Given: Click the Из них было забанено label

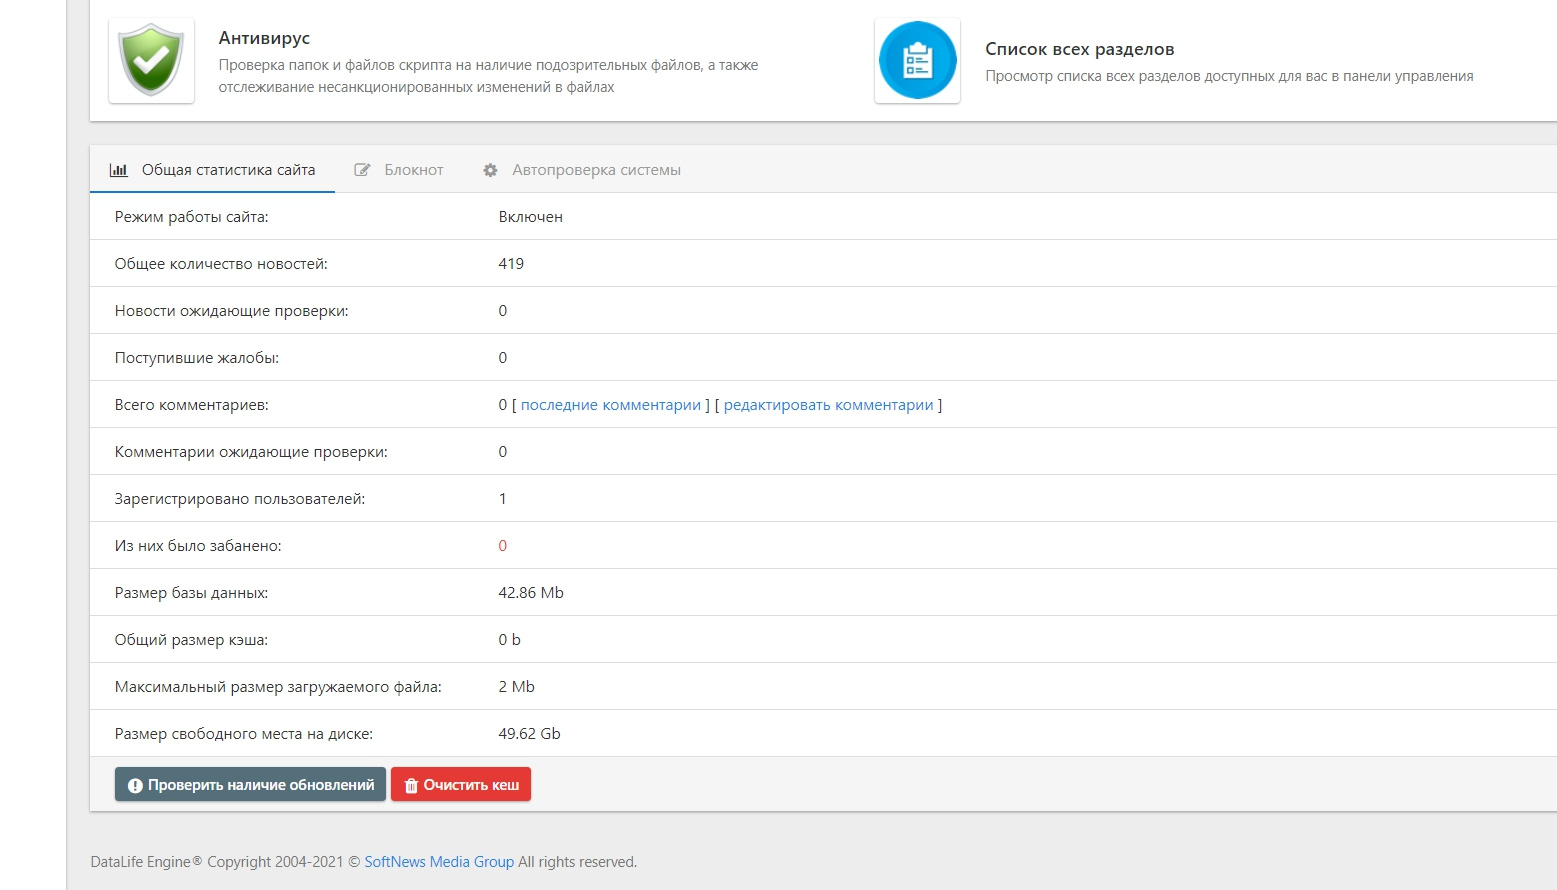Looking at the screenshot, I should point(198,546).
